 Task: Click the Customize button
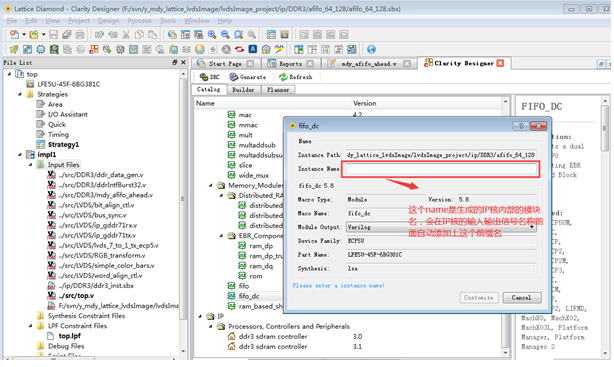[x=479, y=298]
